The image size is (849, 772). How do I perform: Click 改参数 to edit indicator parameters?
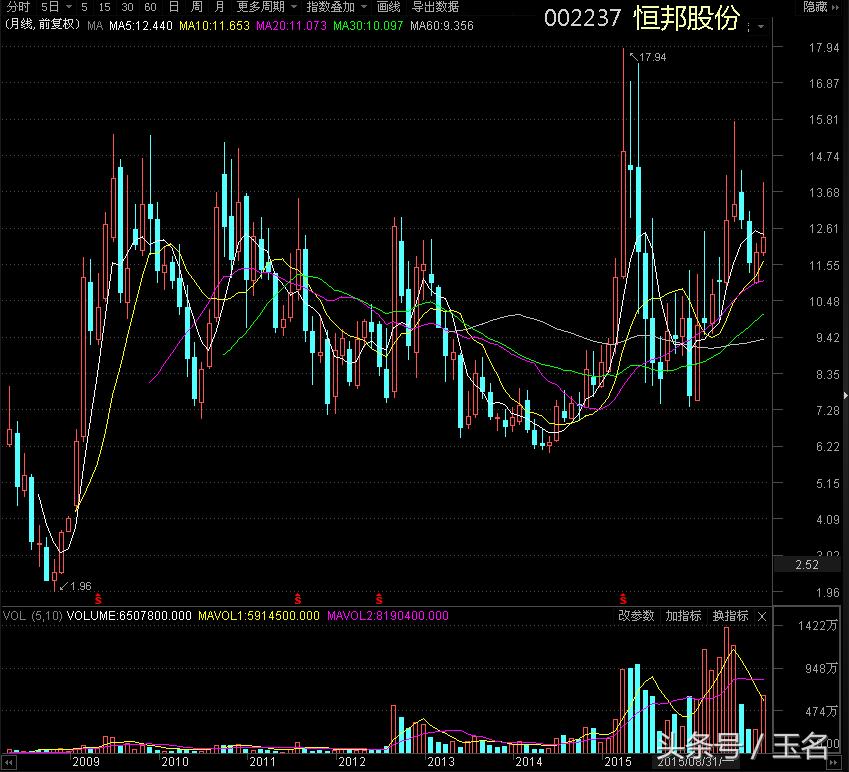(x=636, y=616)
